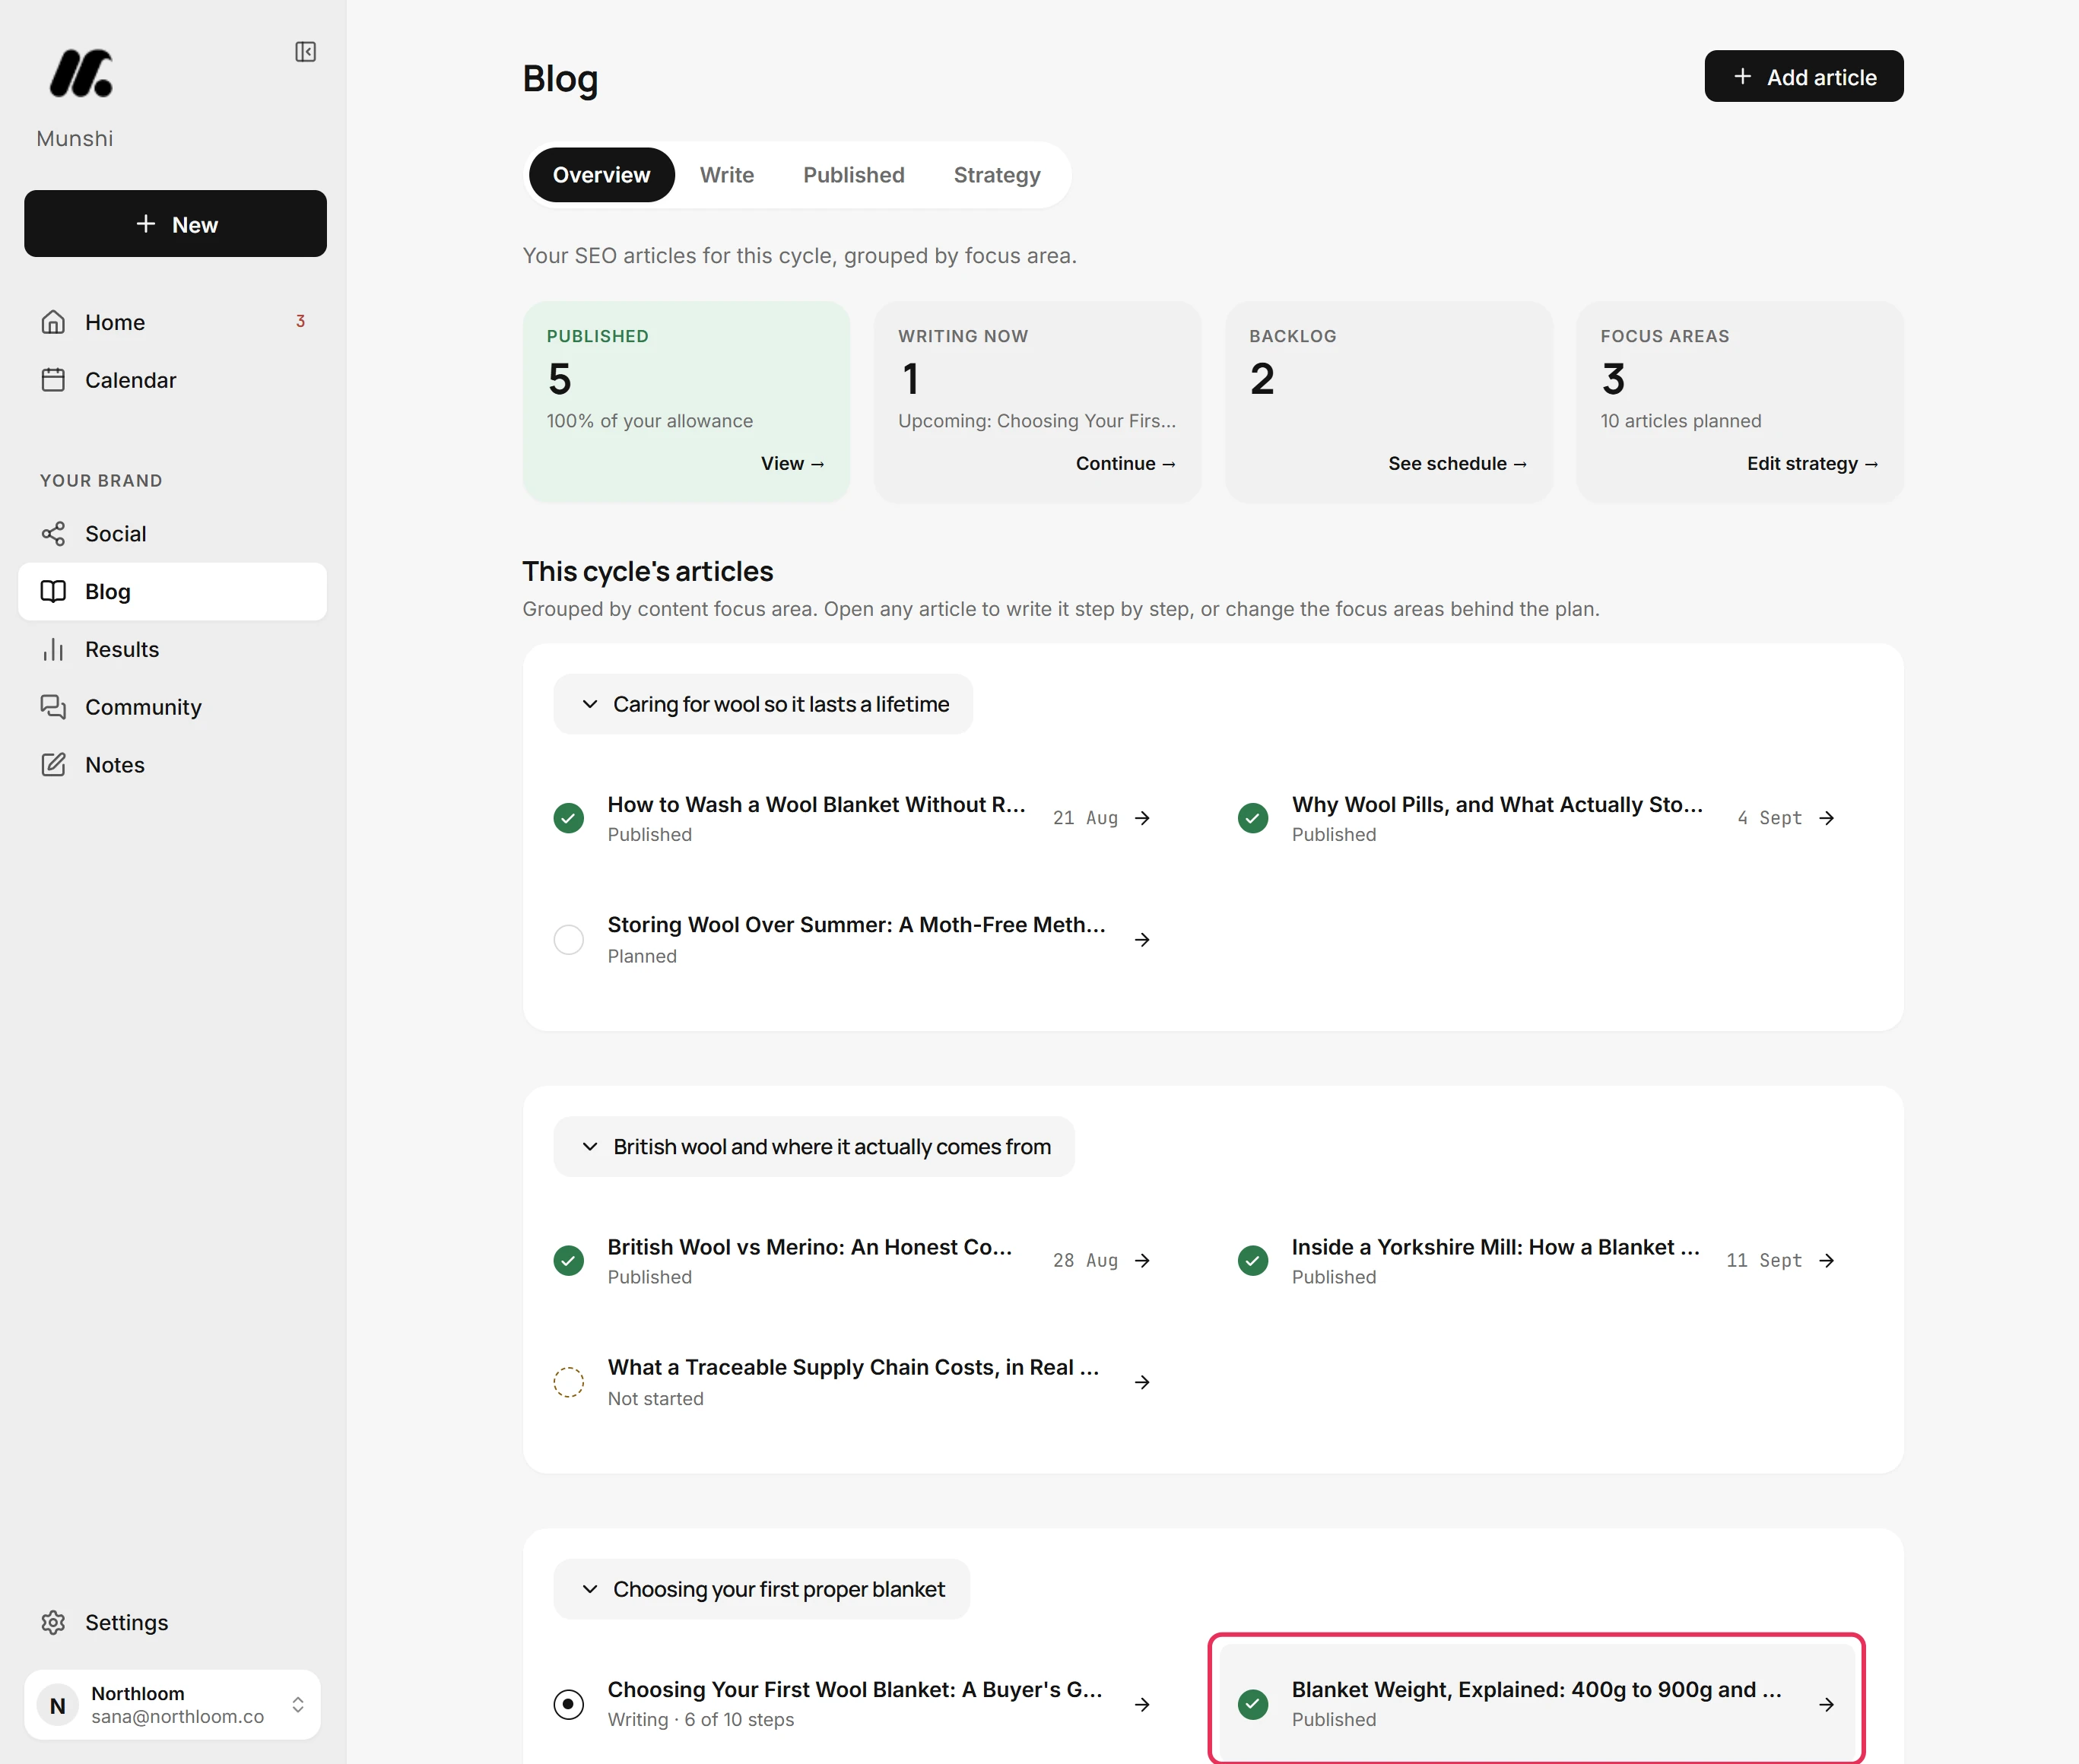Open British Wool vs Merino article title

pos(809,1247)
